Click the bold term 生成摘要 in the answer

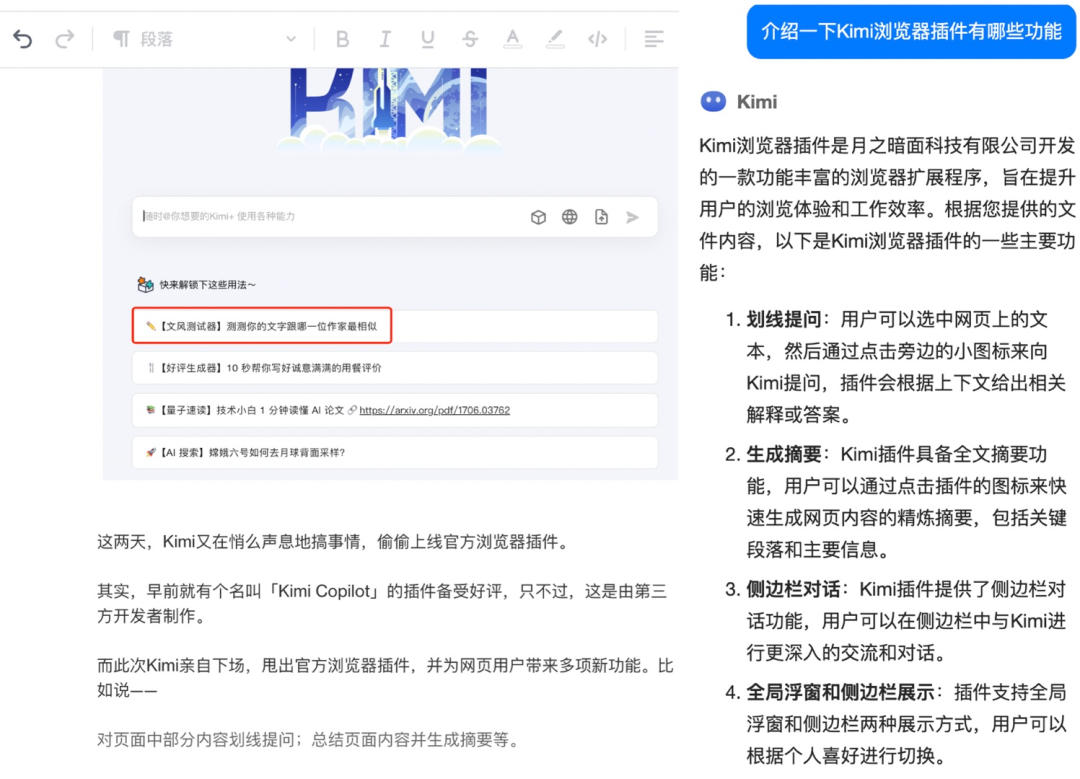point(784,455)
